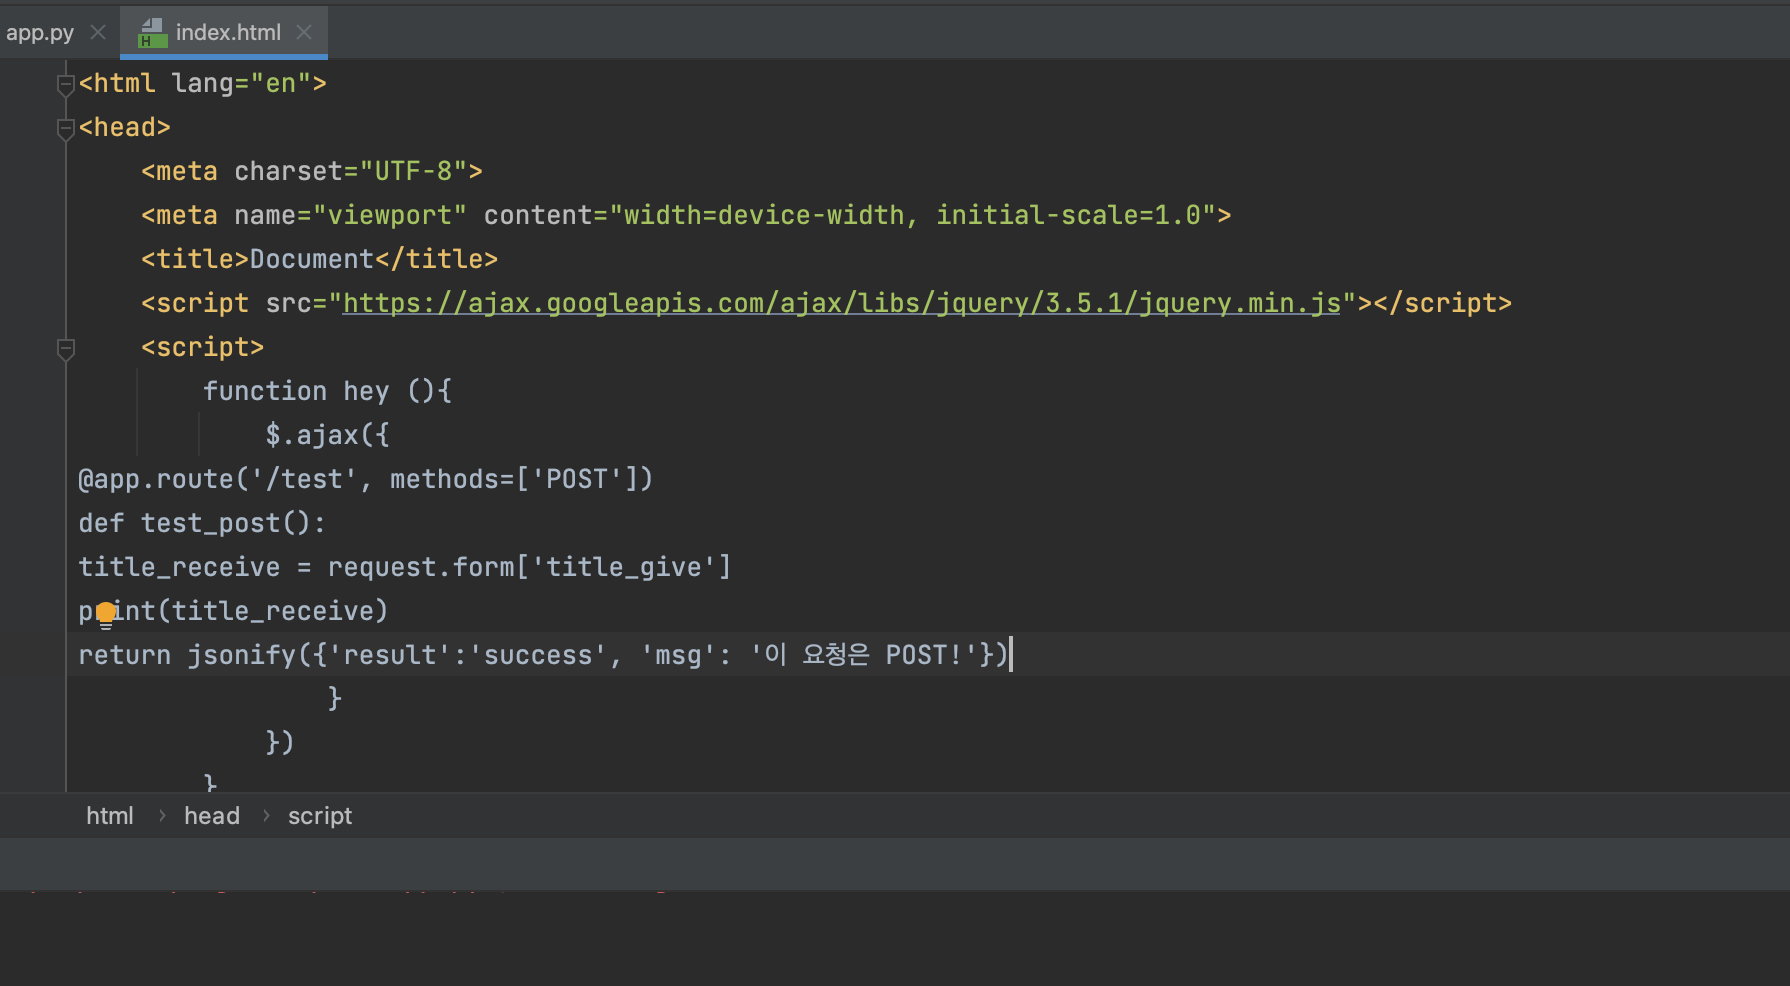Close the index.html tab
This screenshot has height=986, width=1790.
(x=305, y=32)
